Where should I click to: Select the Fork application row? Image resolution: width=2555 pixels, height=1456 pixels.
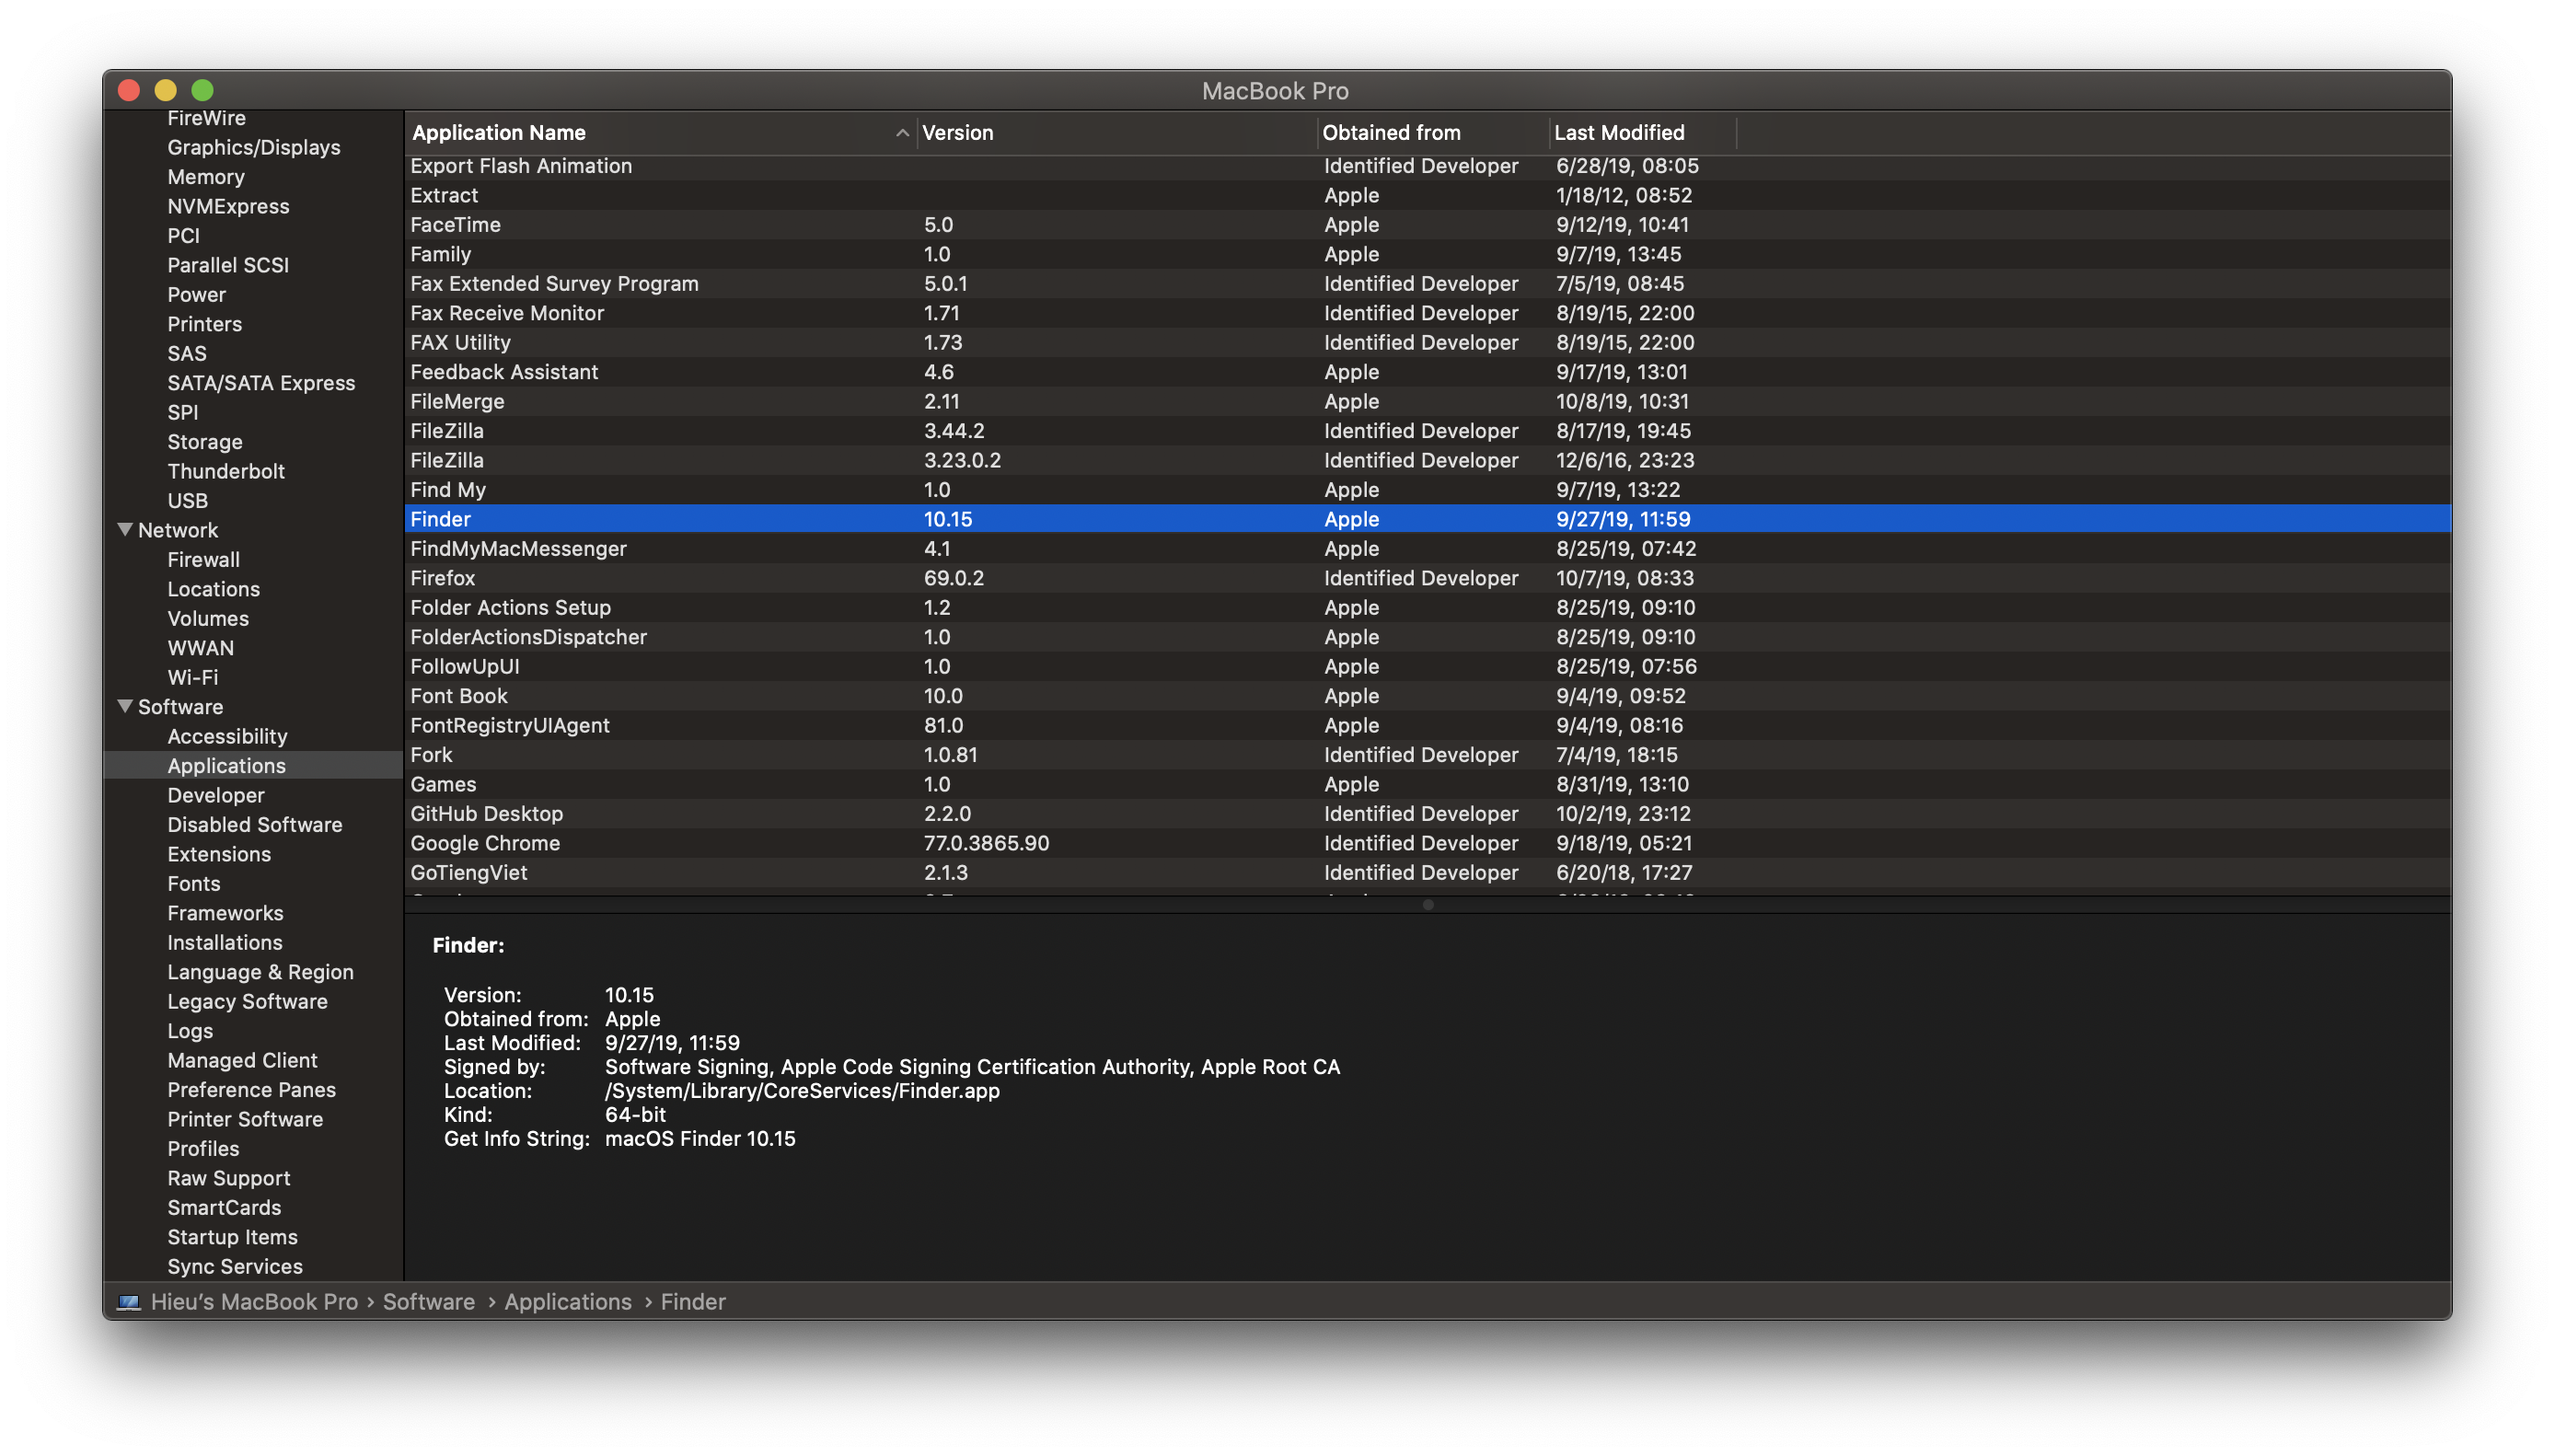[x=1427, y=755]
